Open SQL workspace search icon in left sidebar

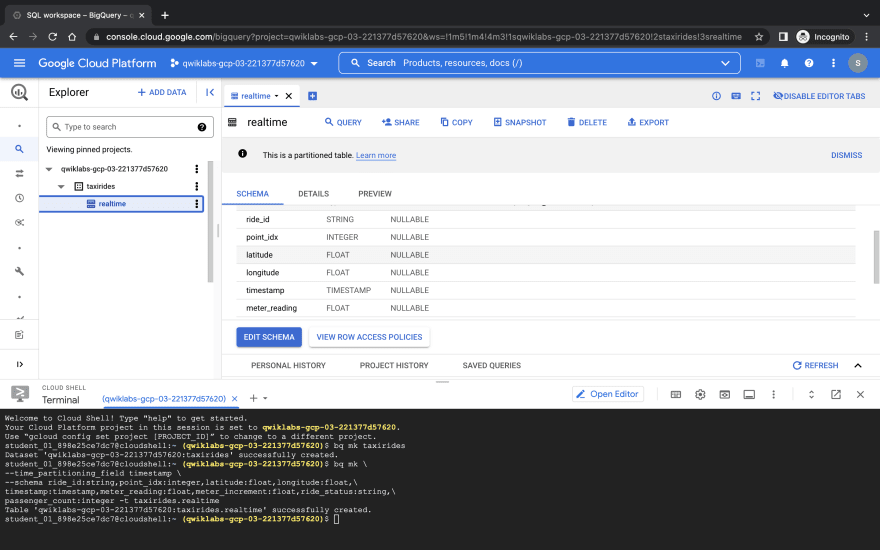point(19,149)
